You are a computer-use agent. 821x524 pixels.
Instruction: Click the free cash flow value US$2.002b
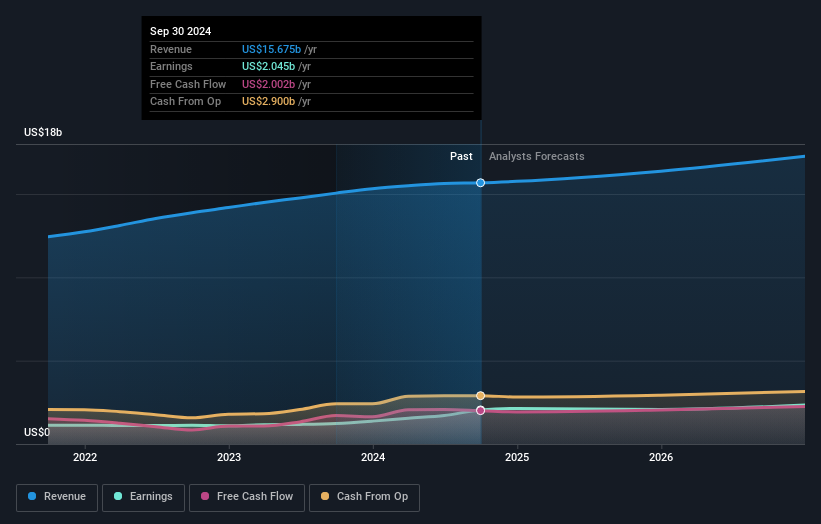(268, 84)
